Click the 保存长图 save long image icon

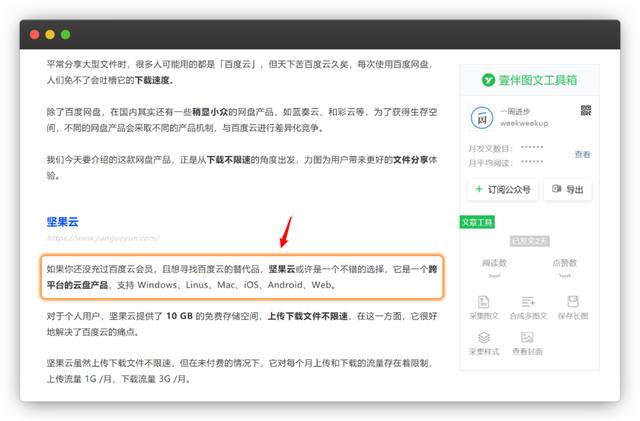tap(573, 301)
